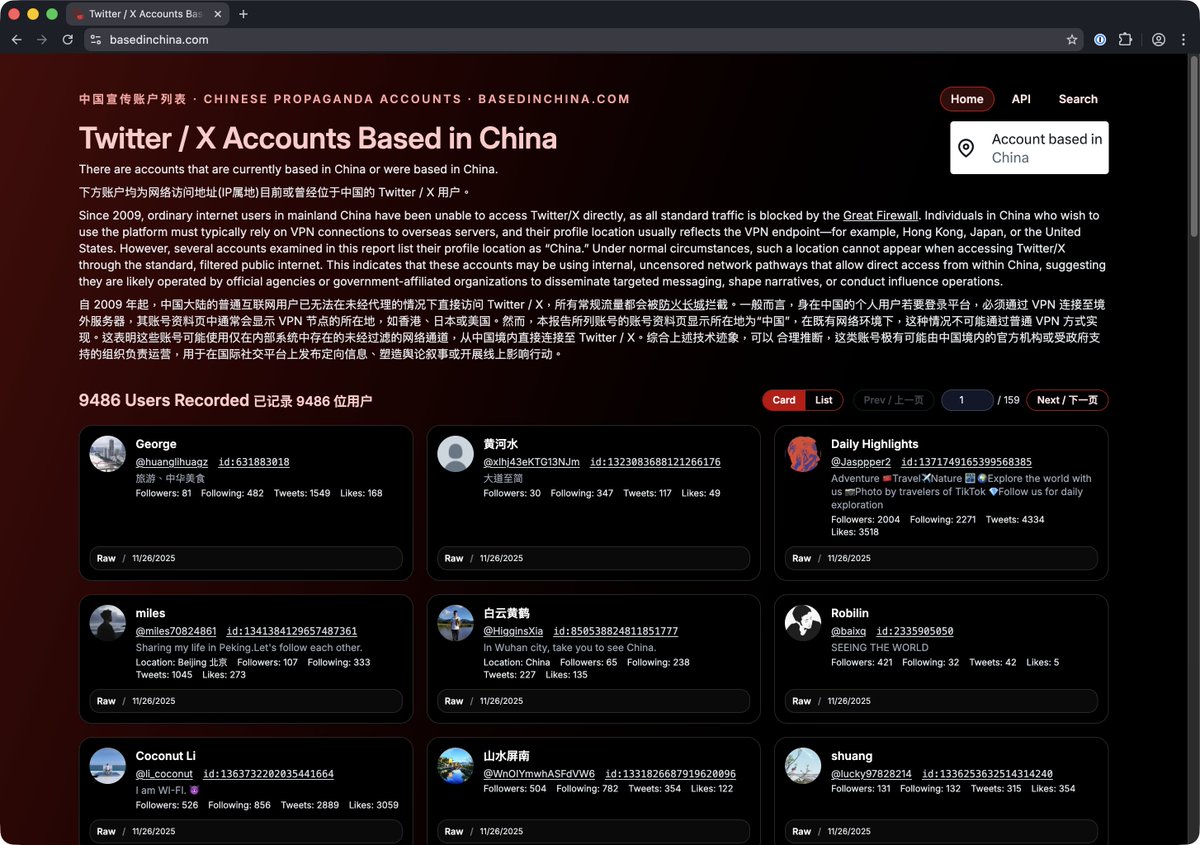Viewport: 1200px width, 845px height.
Task: Open miles' profile avatar
Action: (107, 623)
